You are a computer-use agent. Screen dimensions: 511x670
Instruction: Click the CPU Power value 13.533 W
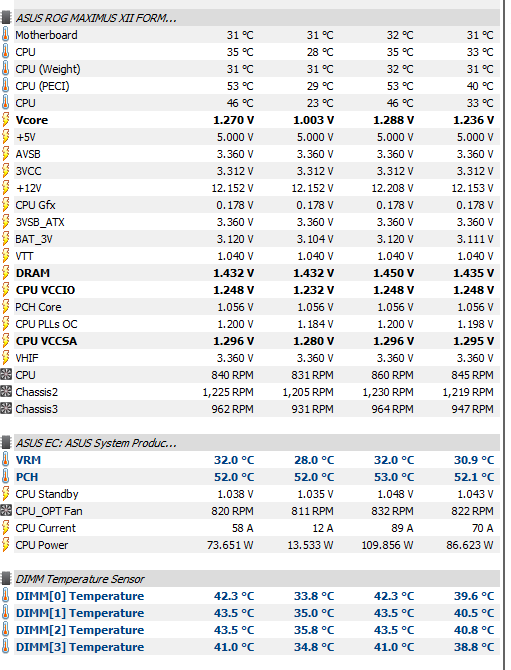coord(310,545)
